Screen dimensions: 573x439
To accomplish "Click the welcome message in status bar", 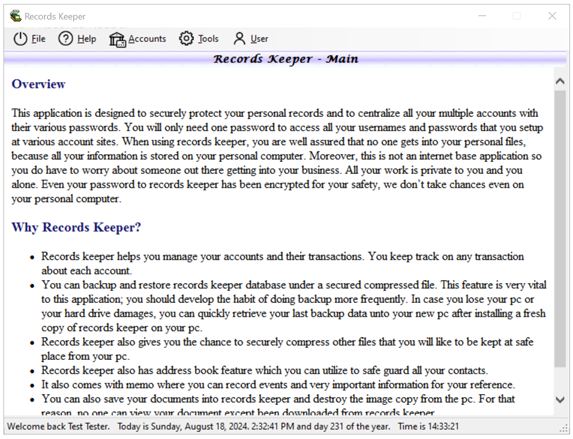I will (58, 427).
